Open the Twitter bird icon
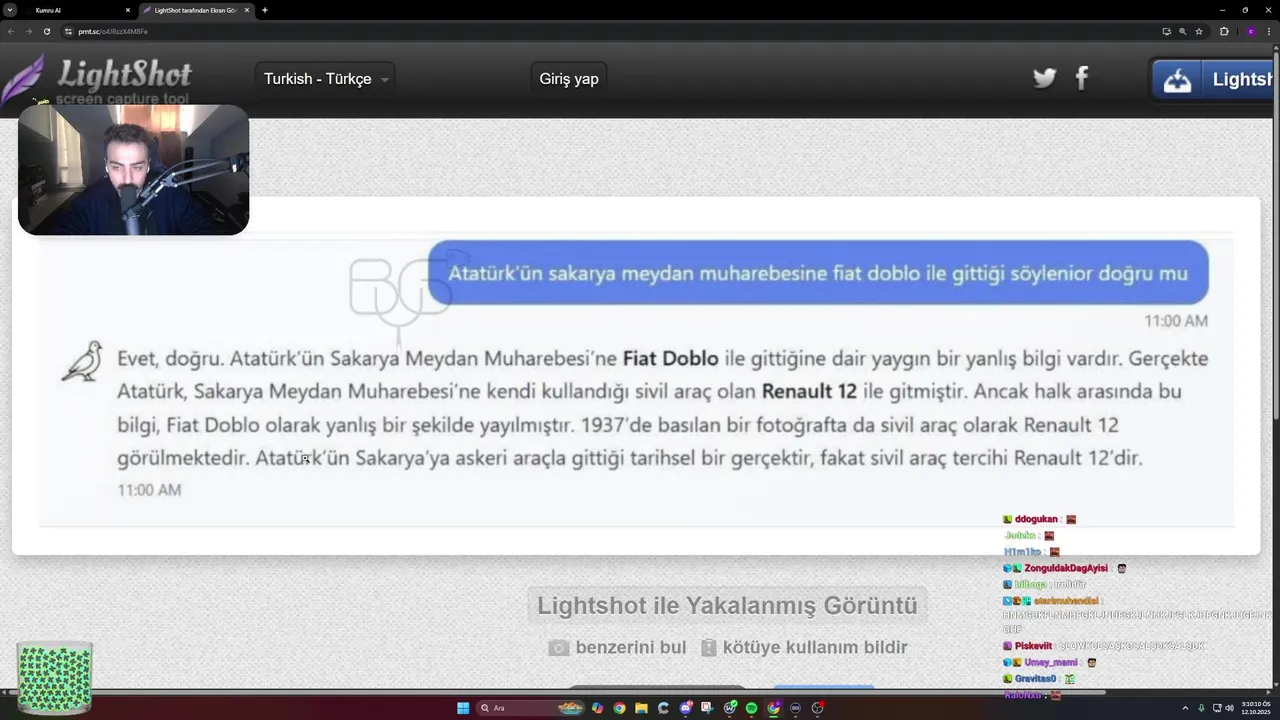 coord(1045,78)
